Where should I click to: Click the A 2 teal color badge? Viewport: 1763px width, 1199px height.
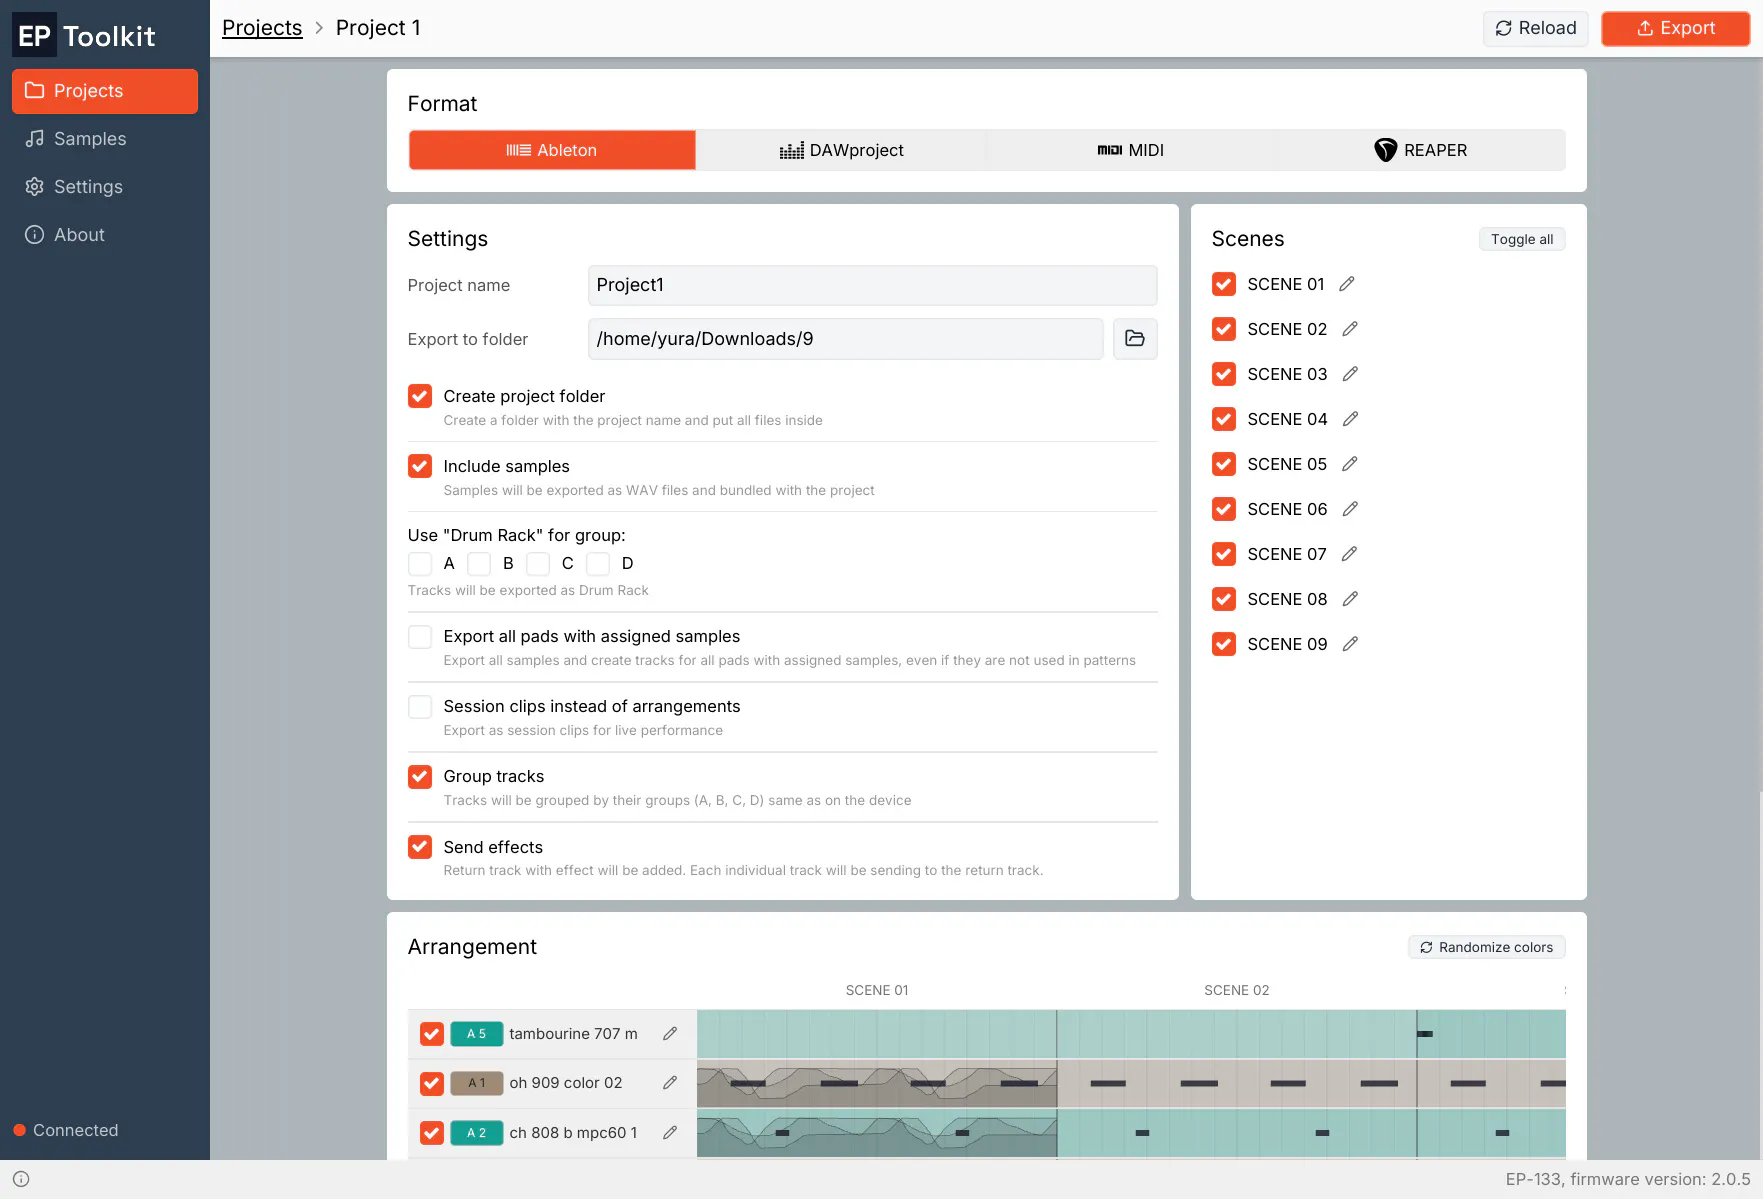[477, 1133]
